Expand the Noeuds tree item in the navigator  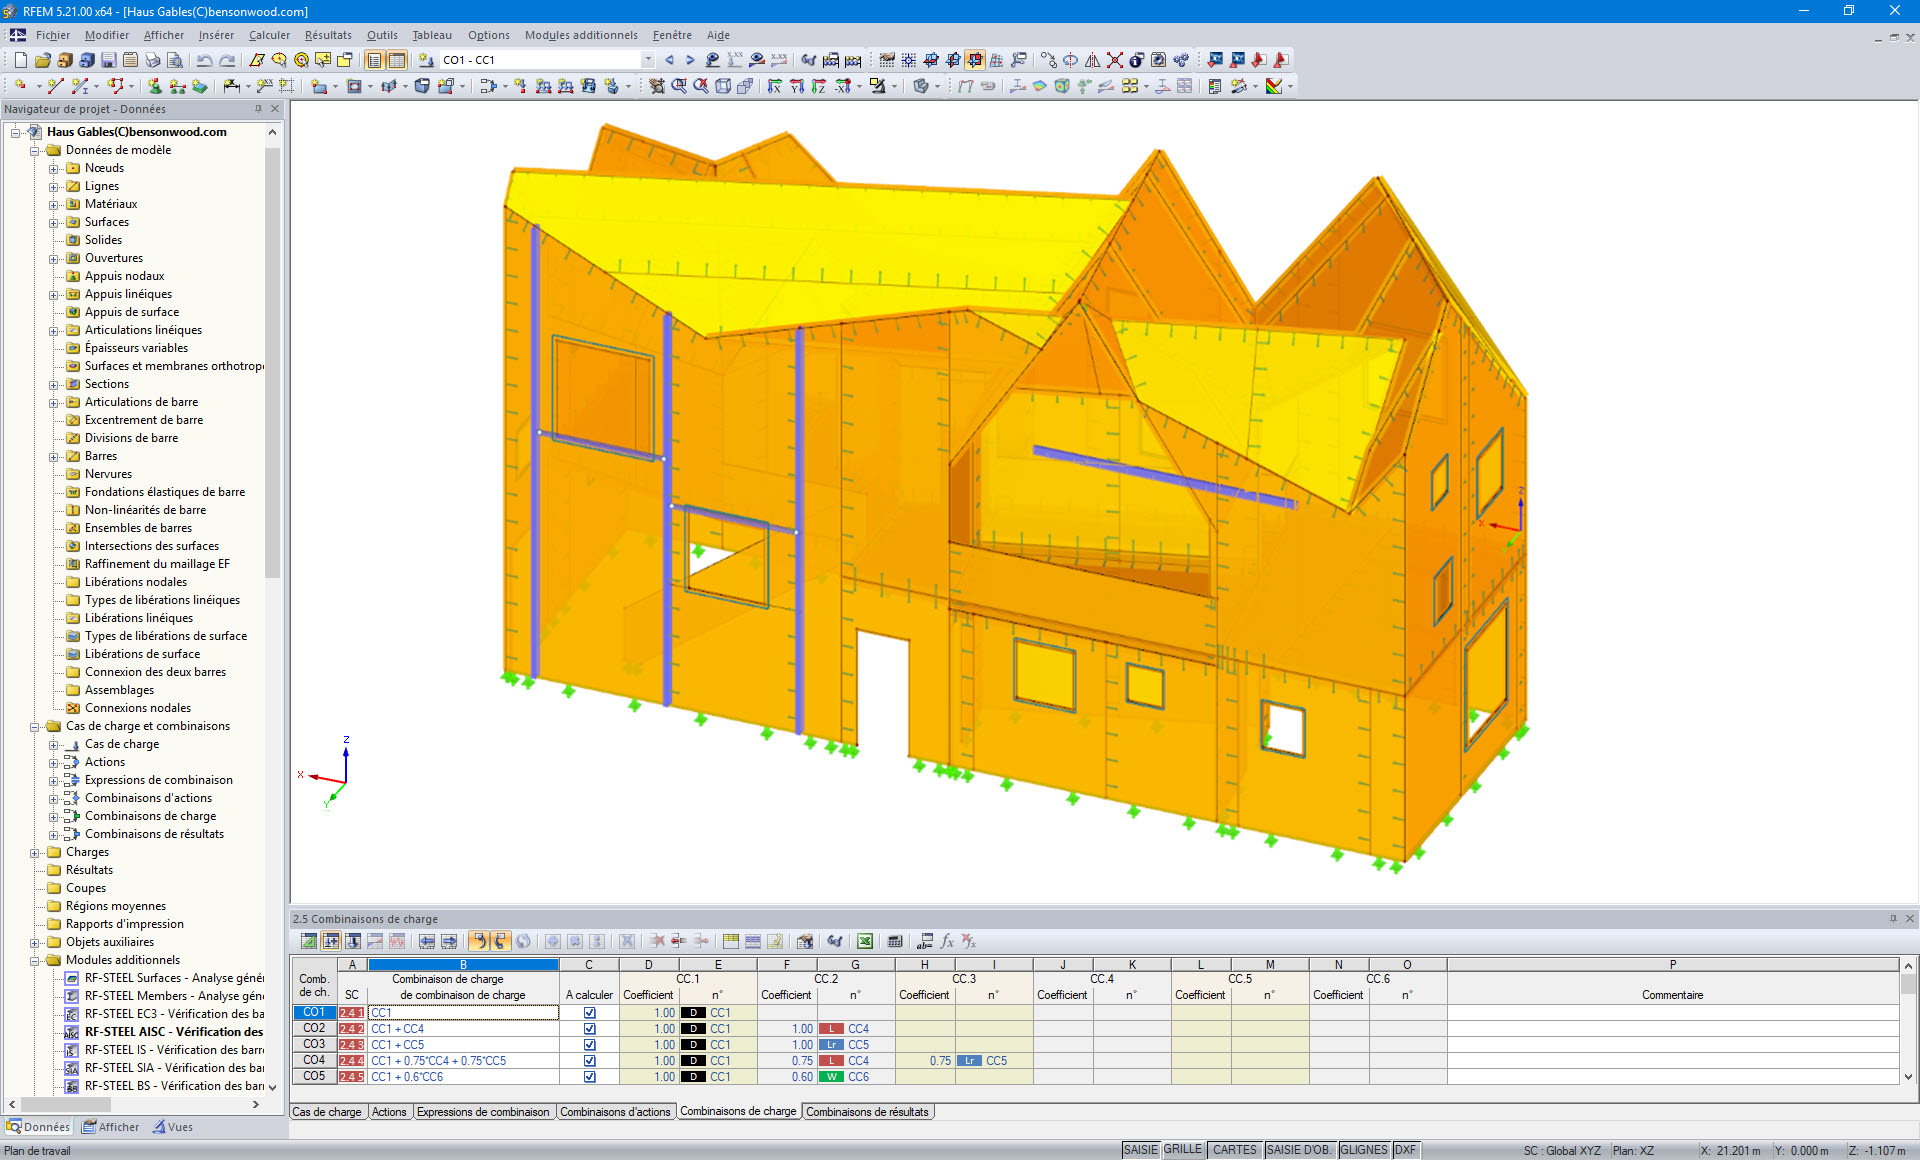[55, 167]
